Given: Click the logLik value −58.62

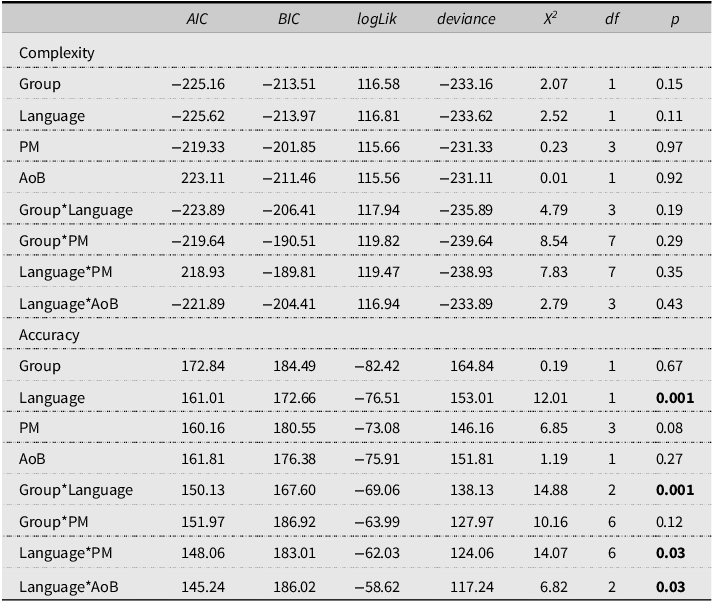Looking at the screenshot, I should coord(377,587).
